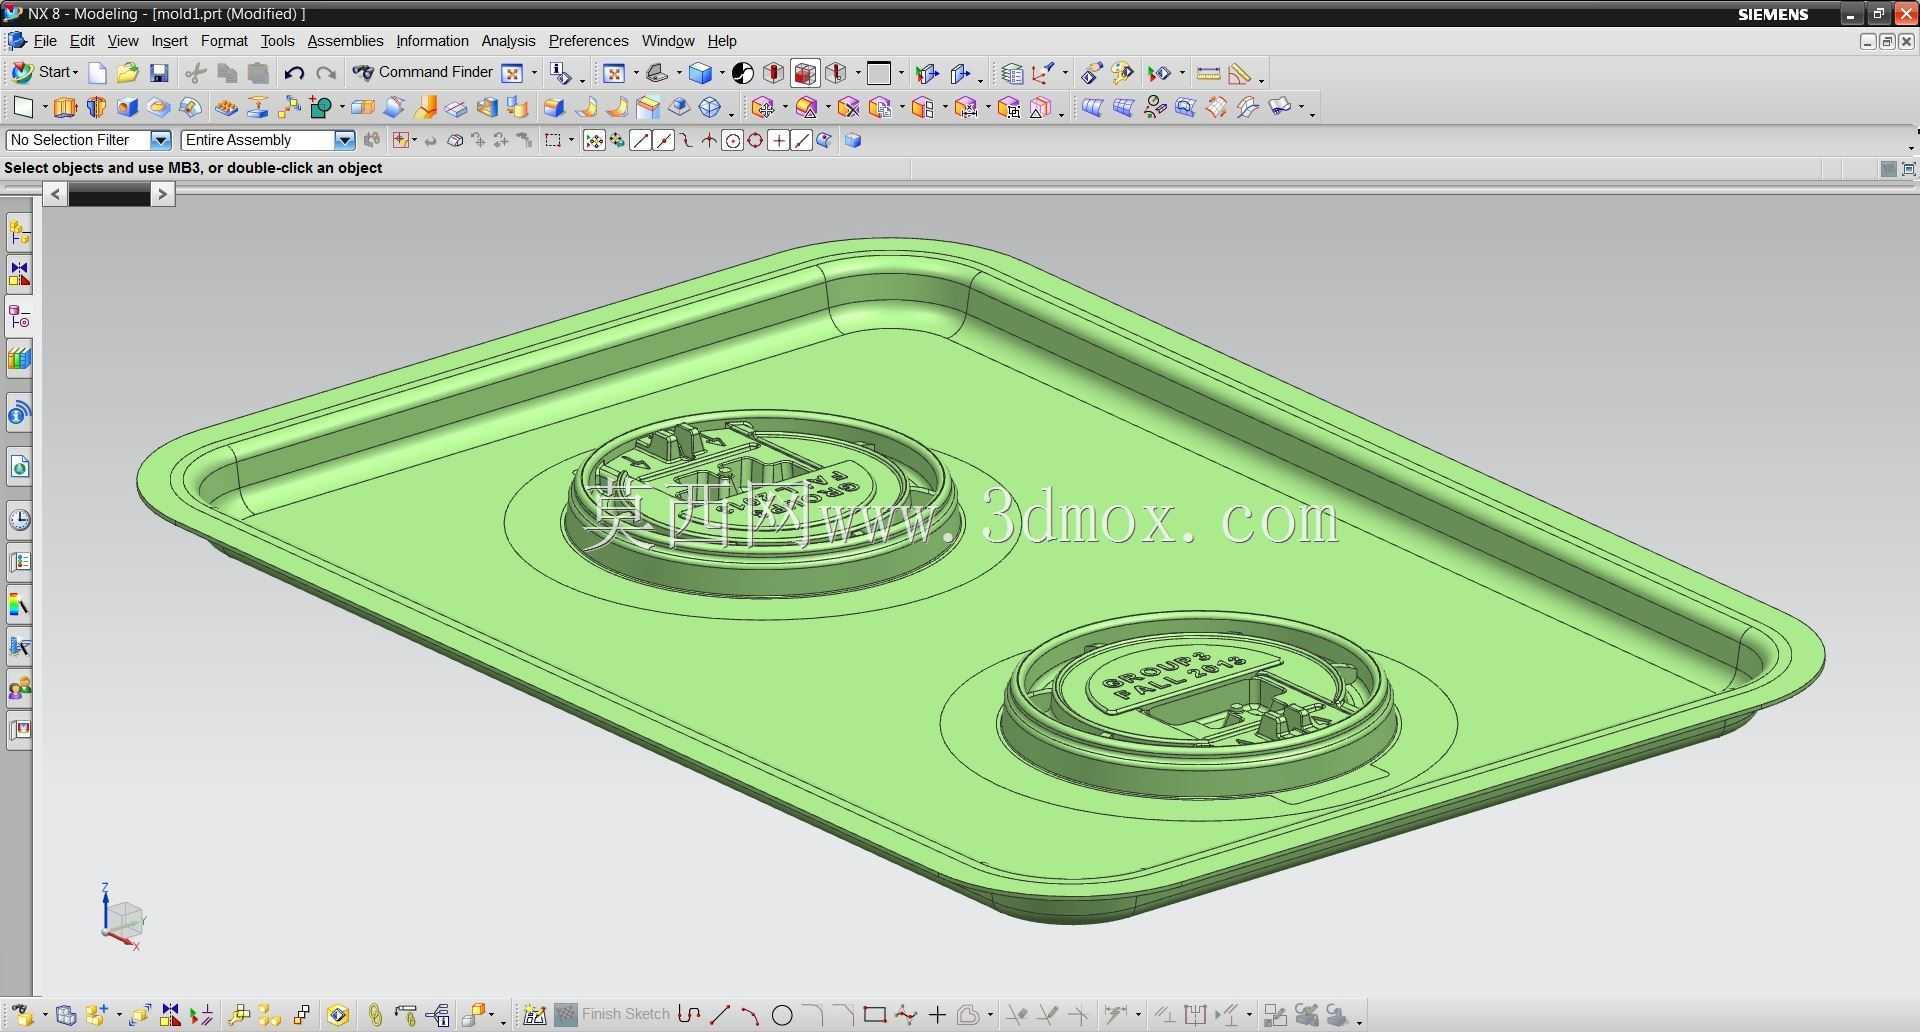Launch the Command Finder
The image size is (1920, 1032).
423,72
